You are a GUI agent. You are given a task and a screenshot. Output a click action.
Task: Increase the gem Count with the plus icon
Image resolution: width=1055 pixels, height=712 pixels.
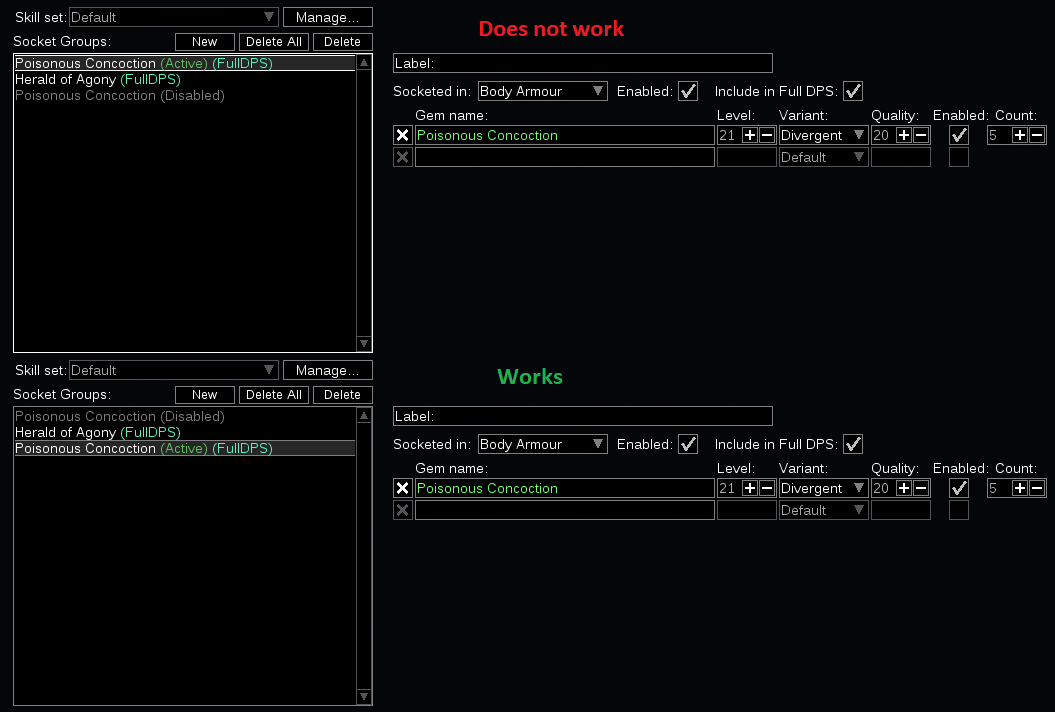[x=1019, y=135]
